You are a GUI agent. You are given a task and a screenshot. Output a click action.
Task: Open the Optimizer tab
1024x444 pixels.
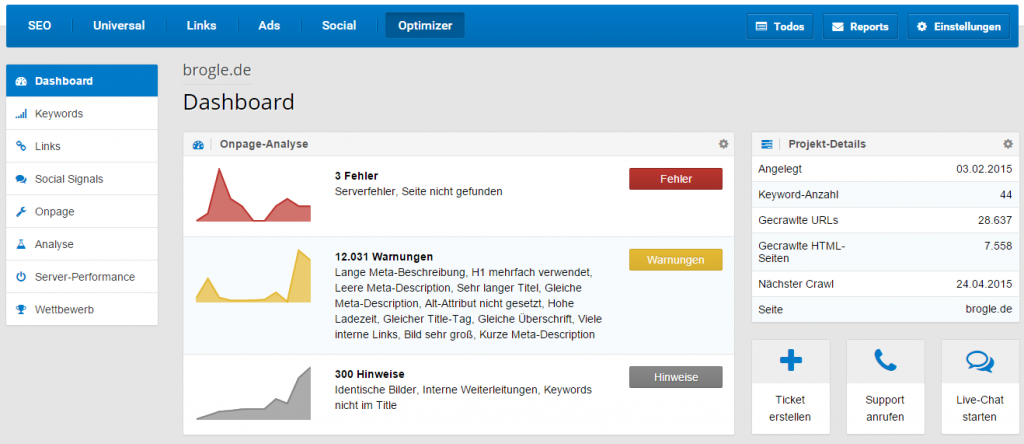click(x=424, y=25)
